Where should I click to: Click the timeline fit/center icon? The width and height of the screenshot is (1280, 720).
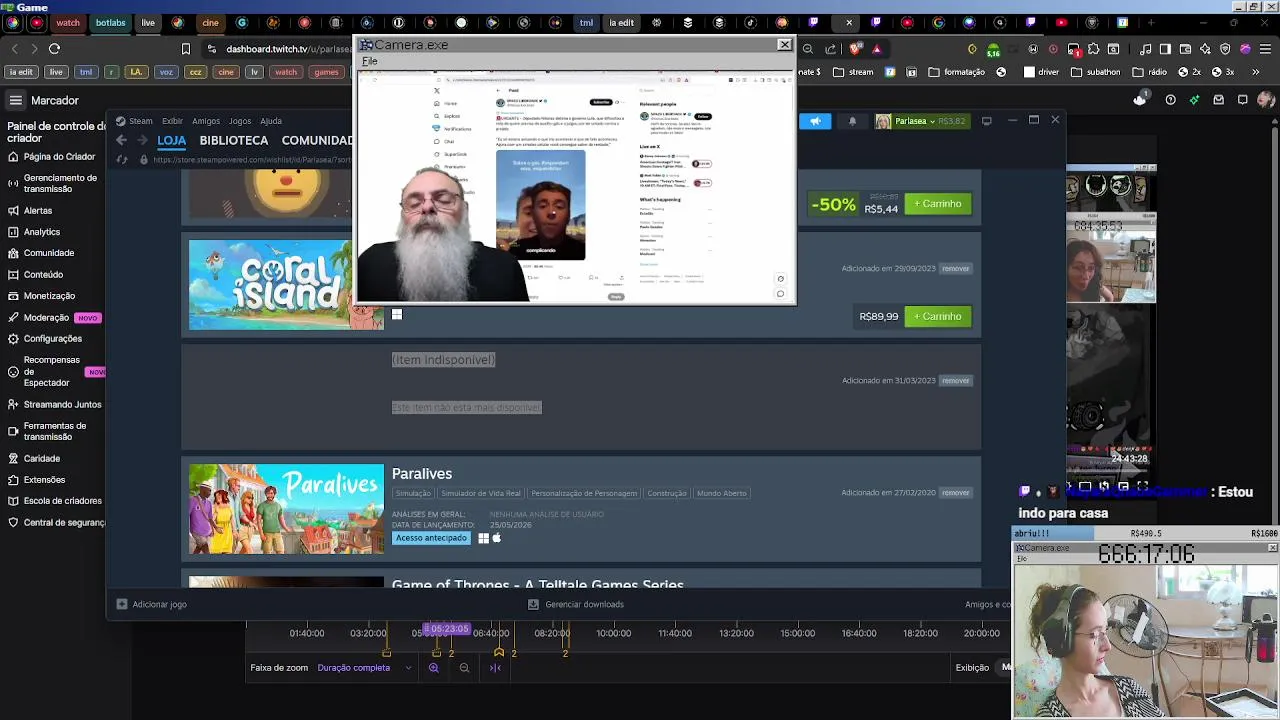495,668
